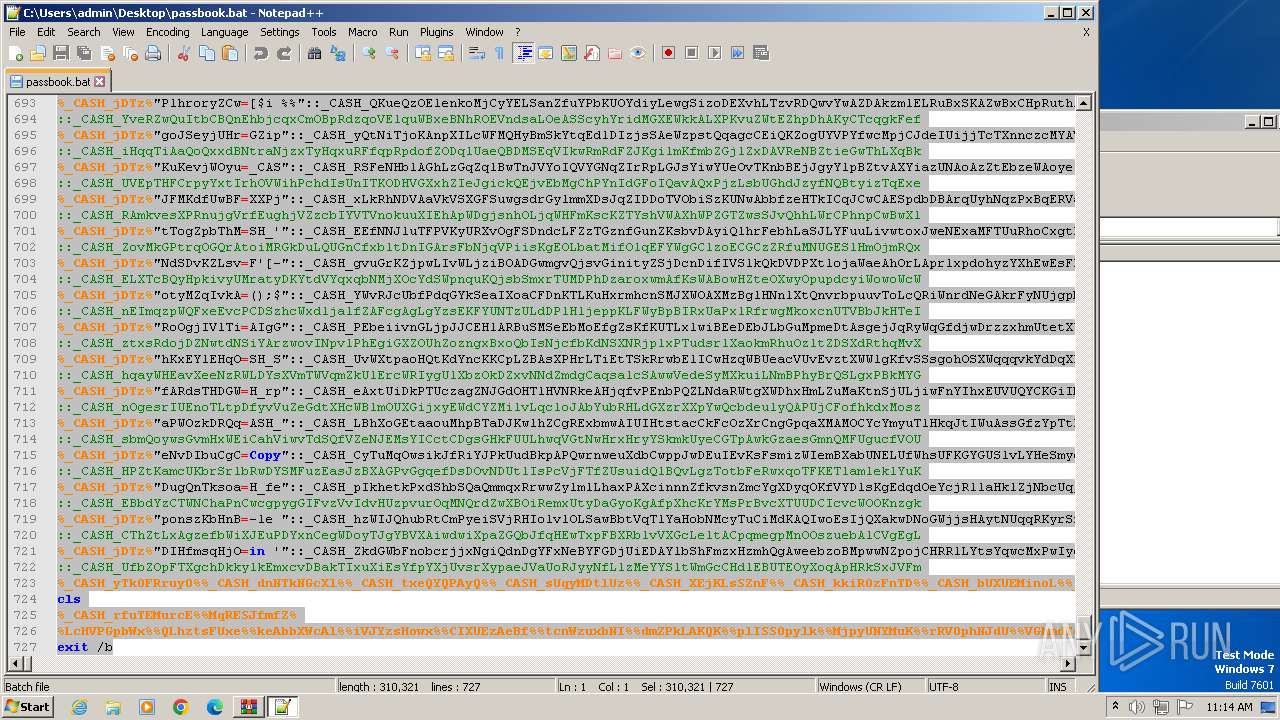Open the Windows Start menu
This screenshot has height=720, width=1280.
click(x=28, y=707)
